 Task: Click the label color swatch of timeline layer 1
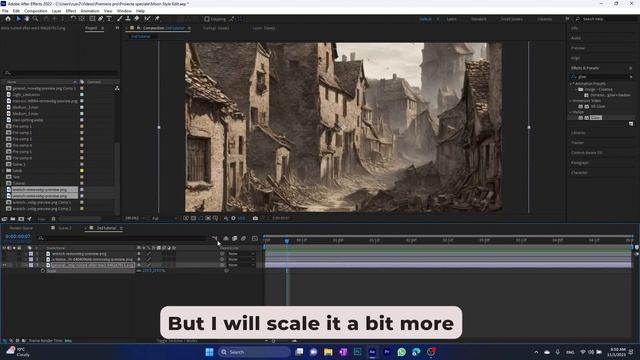pos(31,254)
